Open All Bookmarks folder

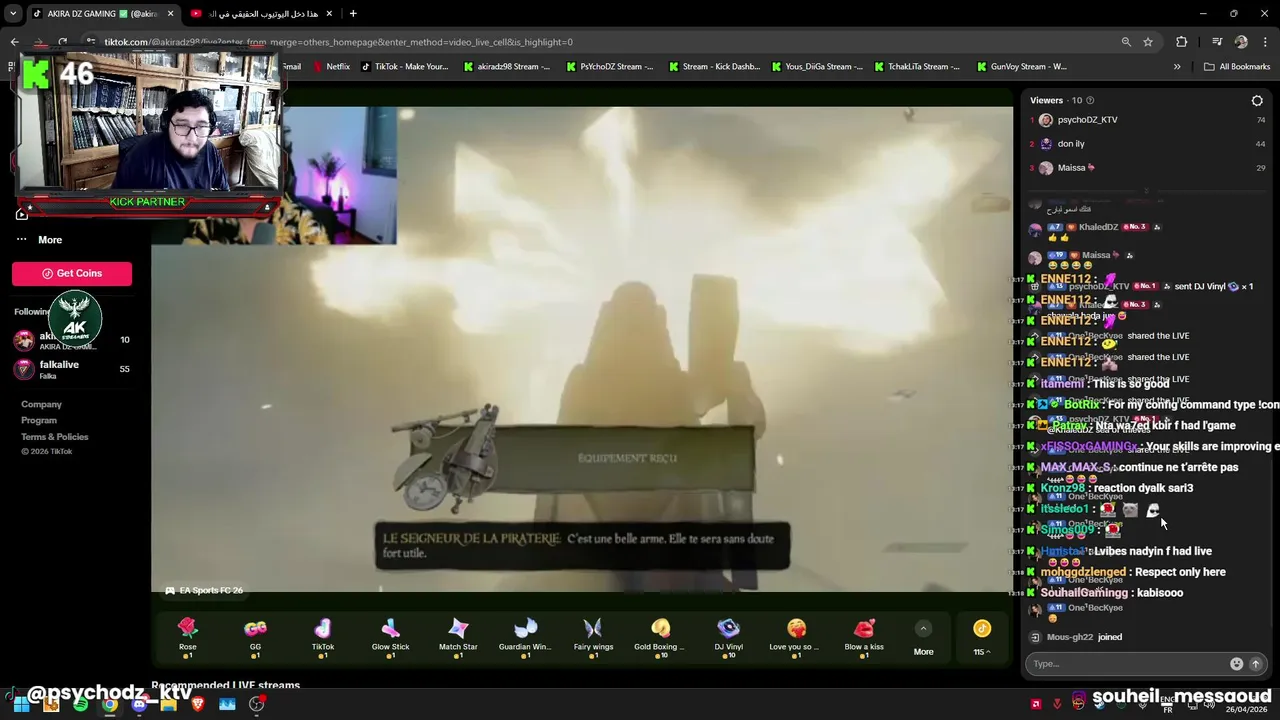pos(1237,67)
